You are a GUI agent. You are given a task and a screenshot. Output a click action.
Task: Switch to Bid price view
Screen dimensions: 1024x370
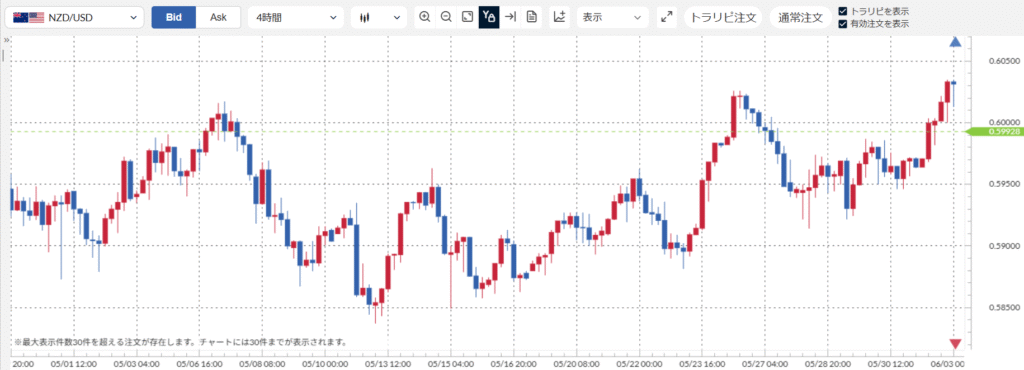pyautogui.click(x=174, y=18)
